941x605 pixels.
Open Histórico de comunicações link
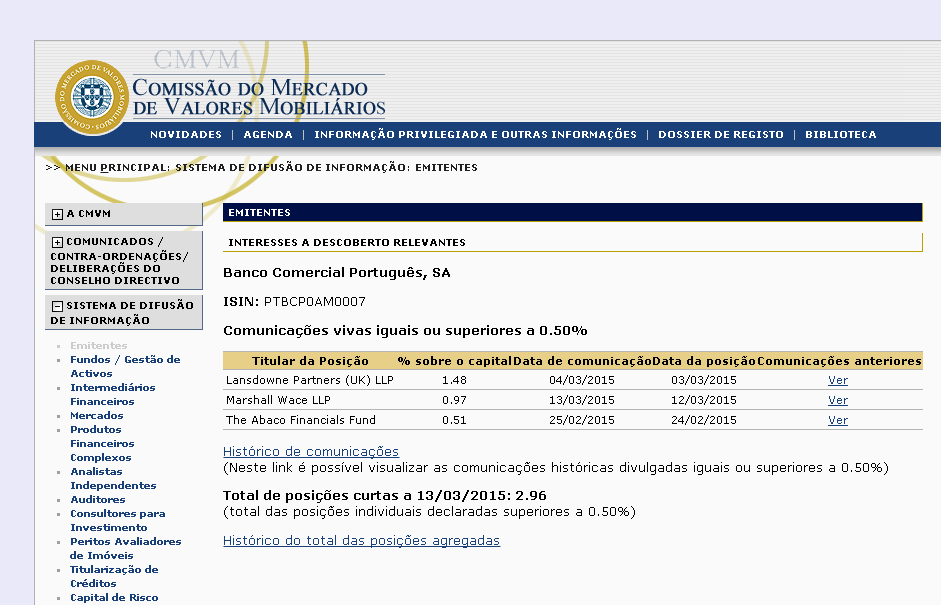pos(311,451)
